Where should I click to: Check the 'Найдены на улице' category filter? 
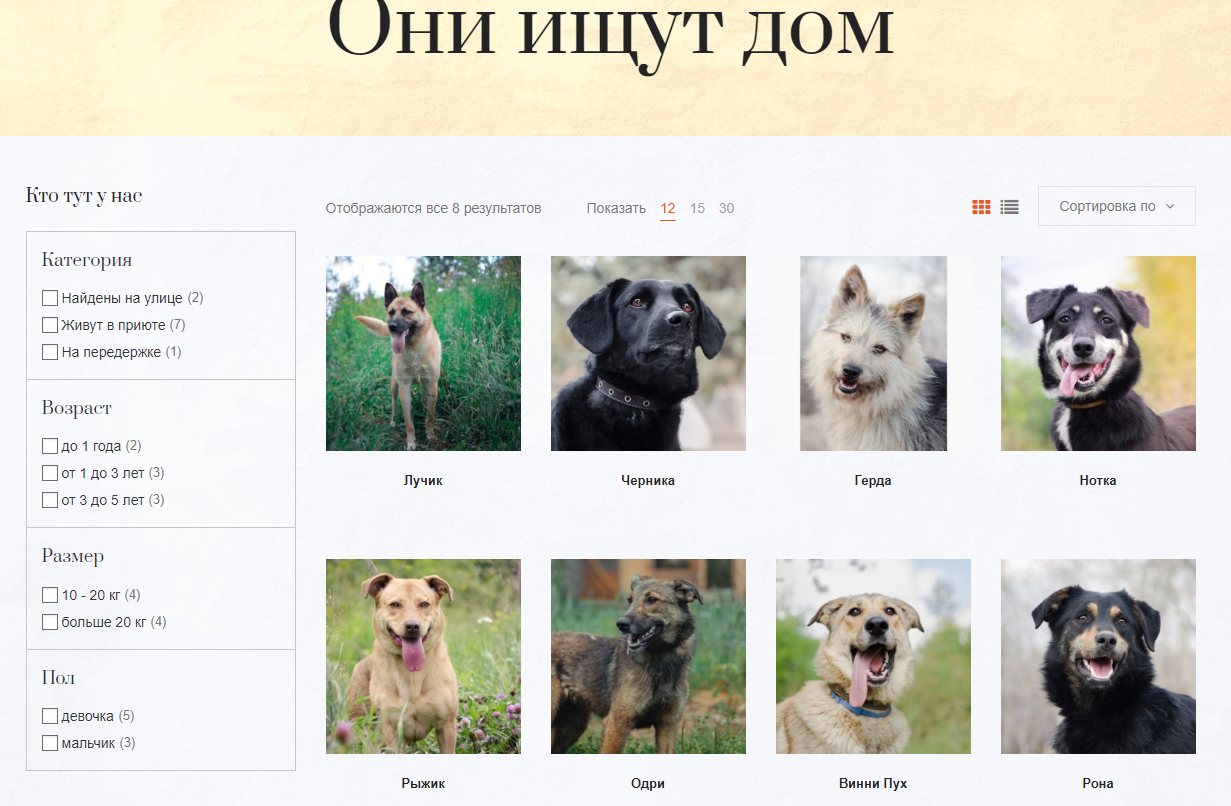tap(50, 298)
